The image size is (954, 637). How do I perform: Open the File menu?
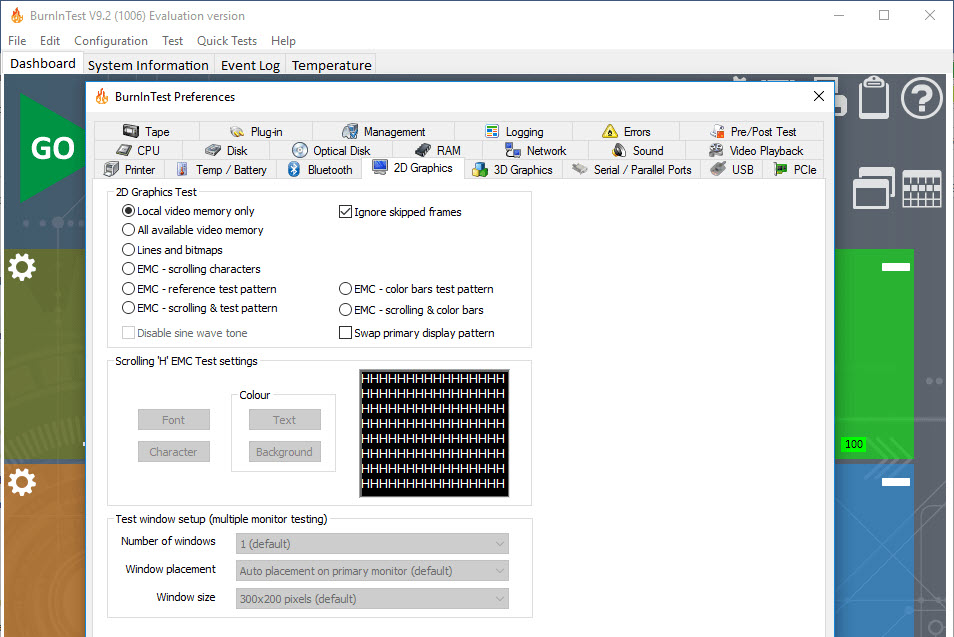point(17,41)
